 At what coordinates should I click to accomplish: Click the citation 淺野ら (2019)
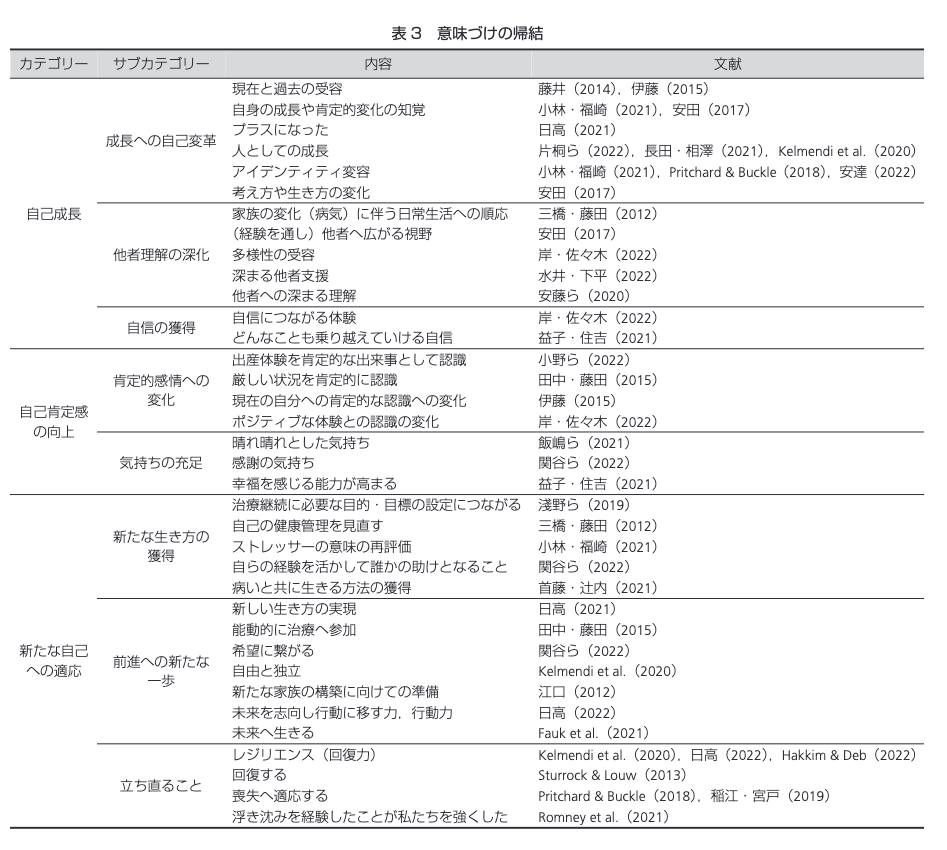click(x=583, y=505)
